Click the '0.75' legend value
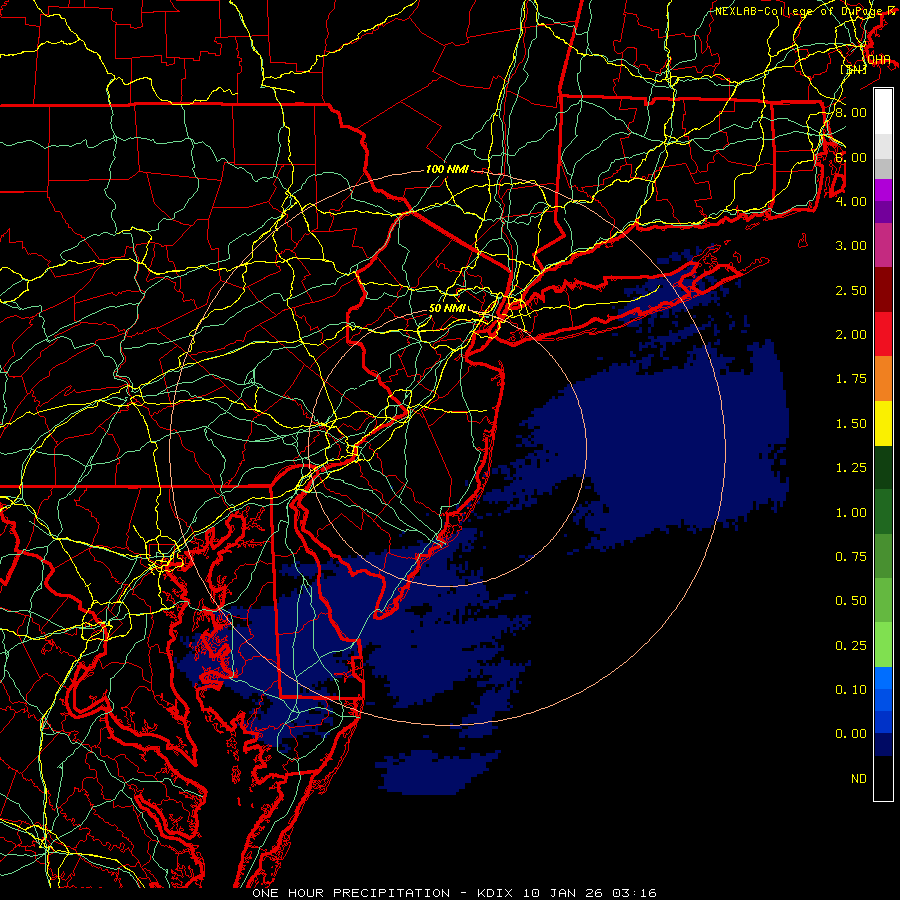Viewport: 900px width, 900px height. point(851,557)
